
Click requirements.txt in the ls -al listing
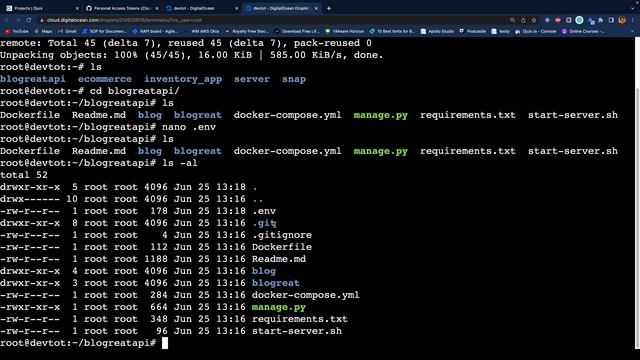click(300, 319)
